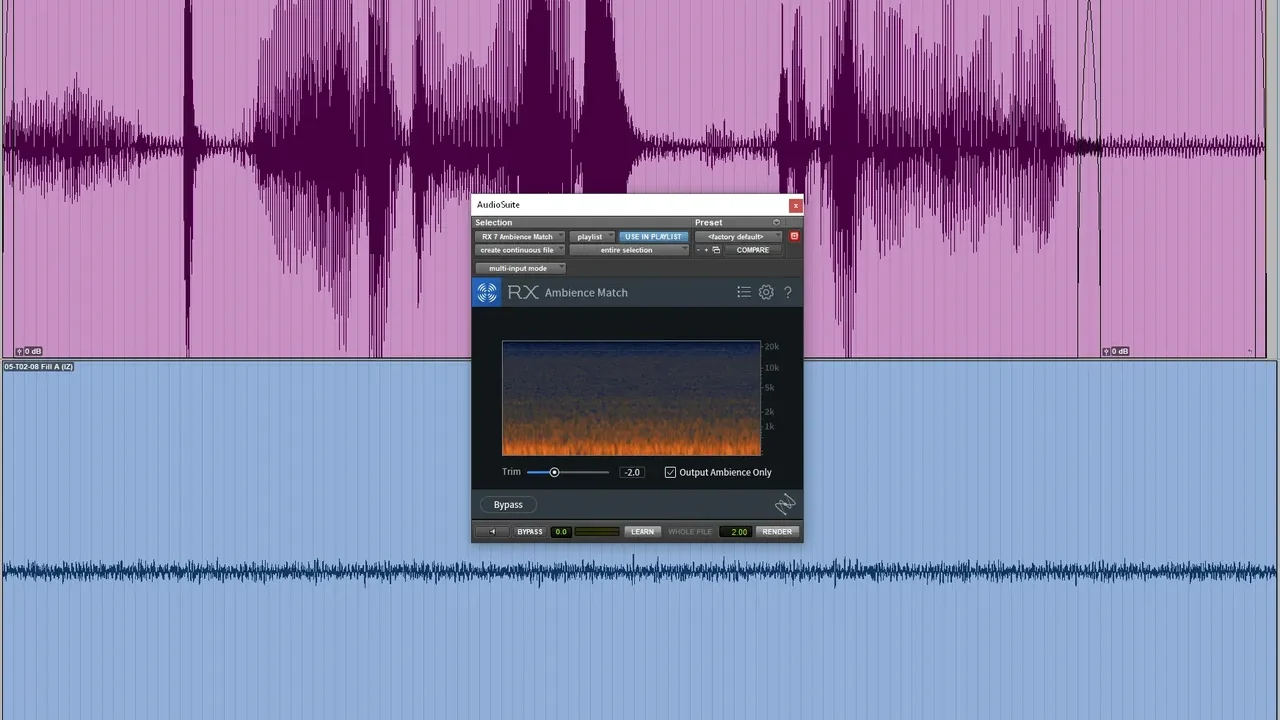Open the entire selection dropdown
The height and width of the screenshot is (720, 1280).
click(x=629, y=250)
